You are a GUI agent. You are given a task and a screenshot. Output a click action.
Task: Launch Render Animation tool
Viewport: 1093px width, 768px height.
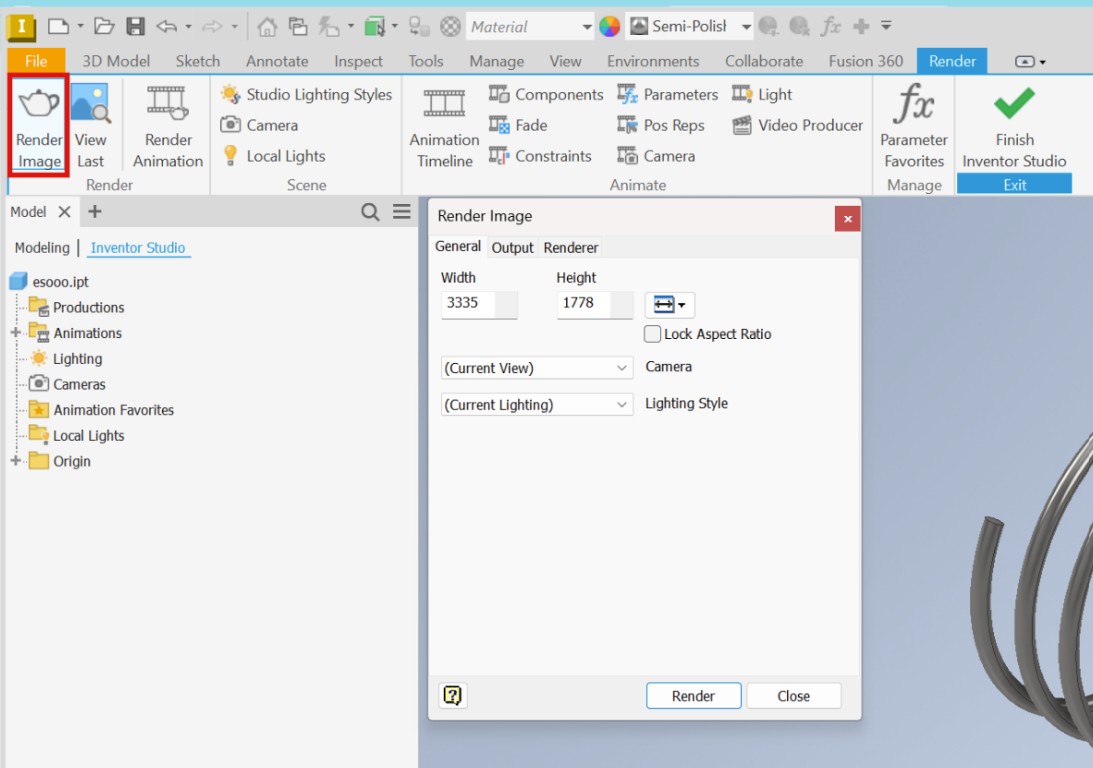[168, 125]
